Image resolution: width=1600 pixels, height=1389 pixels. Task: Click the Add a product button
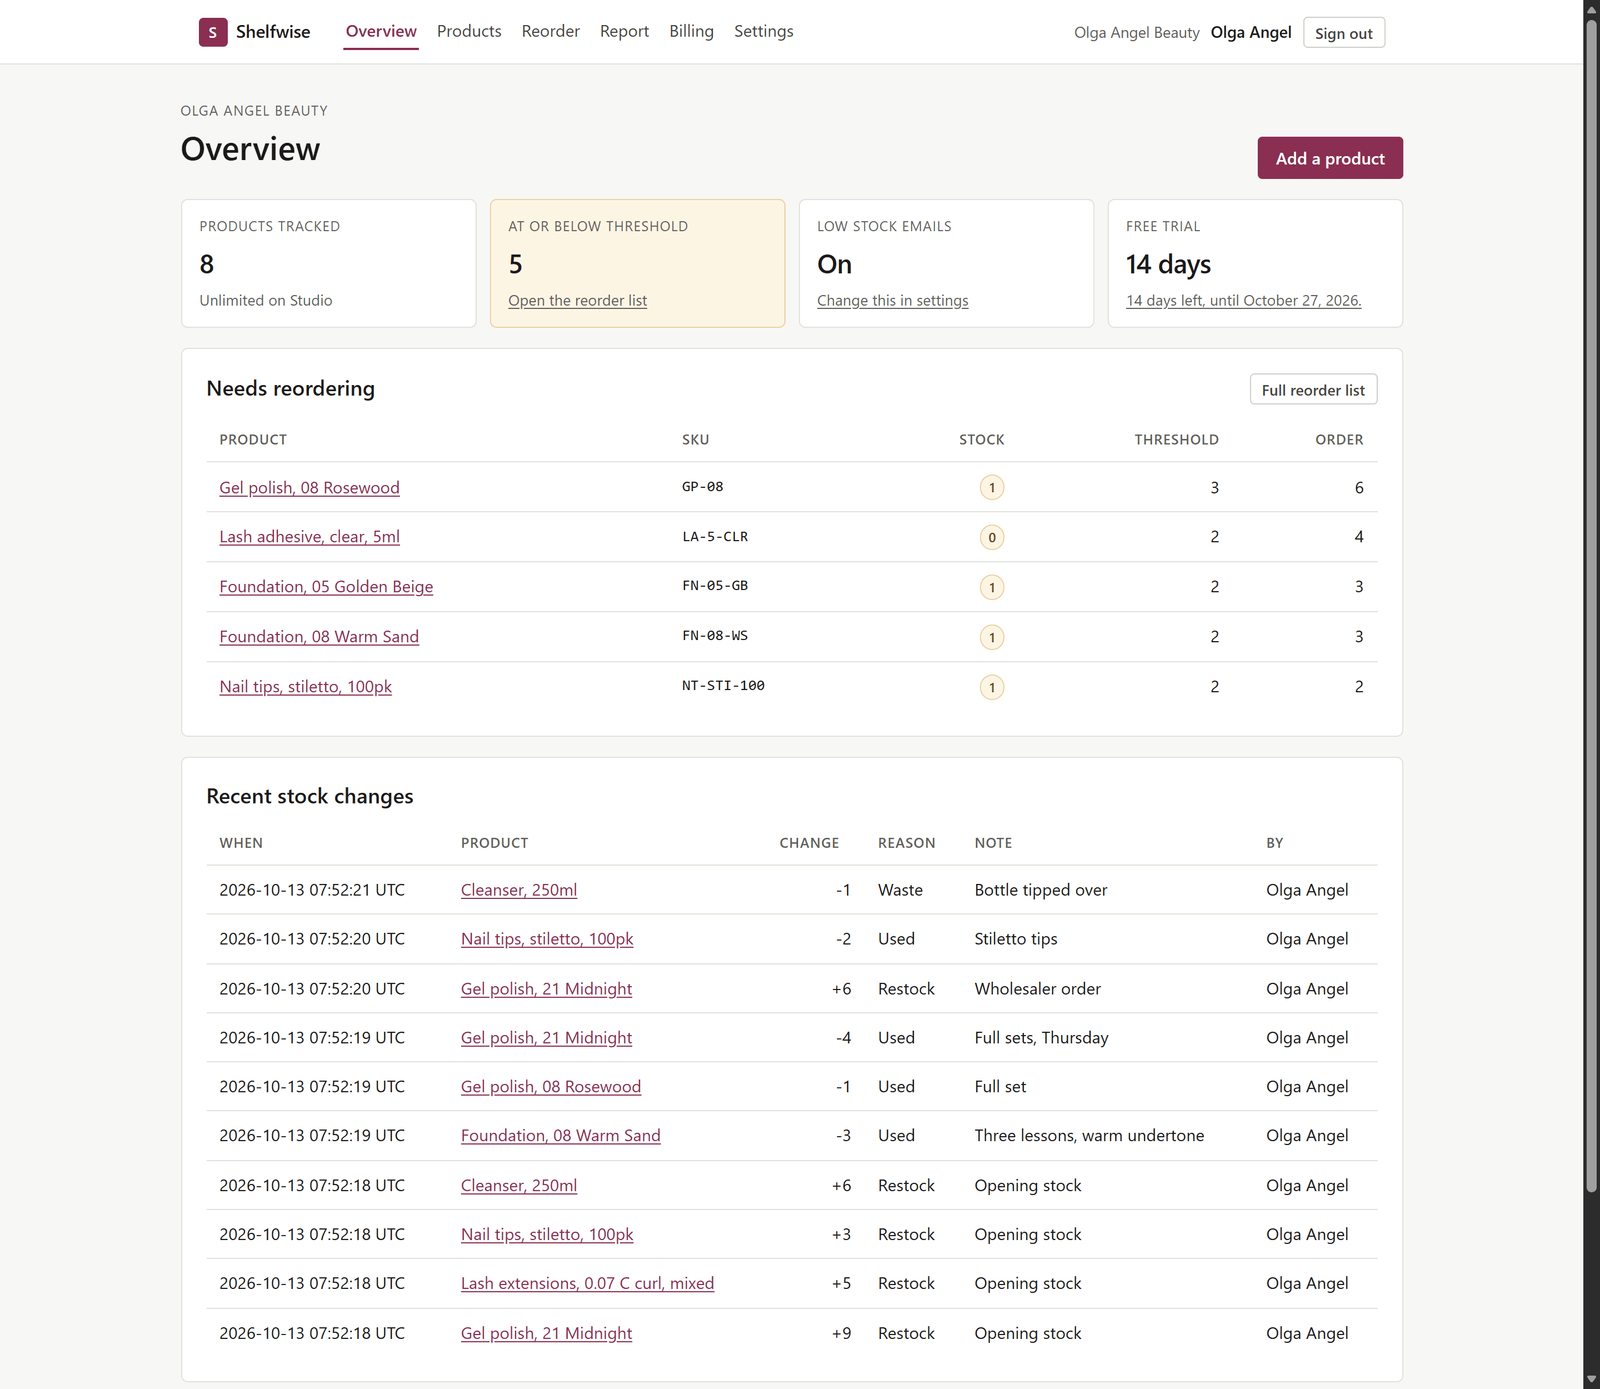[x=1330, y=158]
